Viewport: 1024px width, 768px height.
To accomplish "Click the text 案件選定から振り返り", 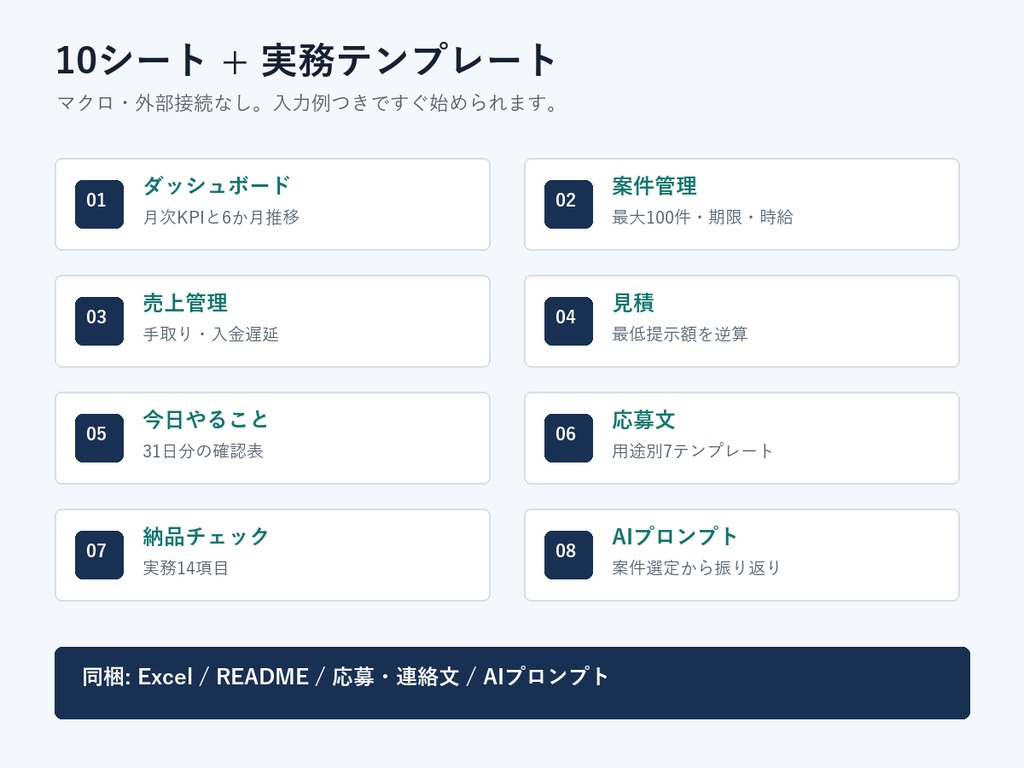I will point(696,568).
